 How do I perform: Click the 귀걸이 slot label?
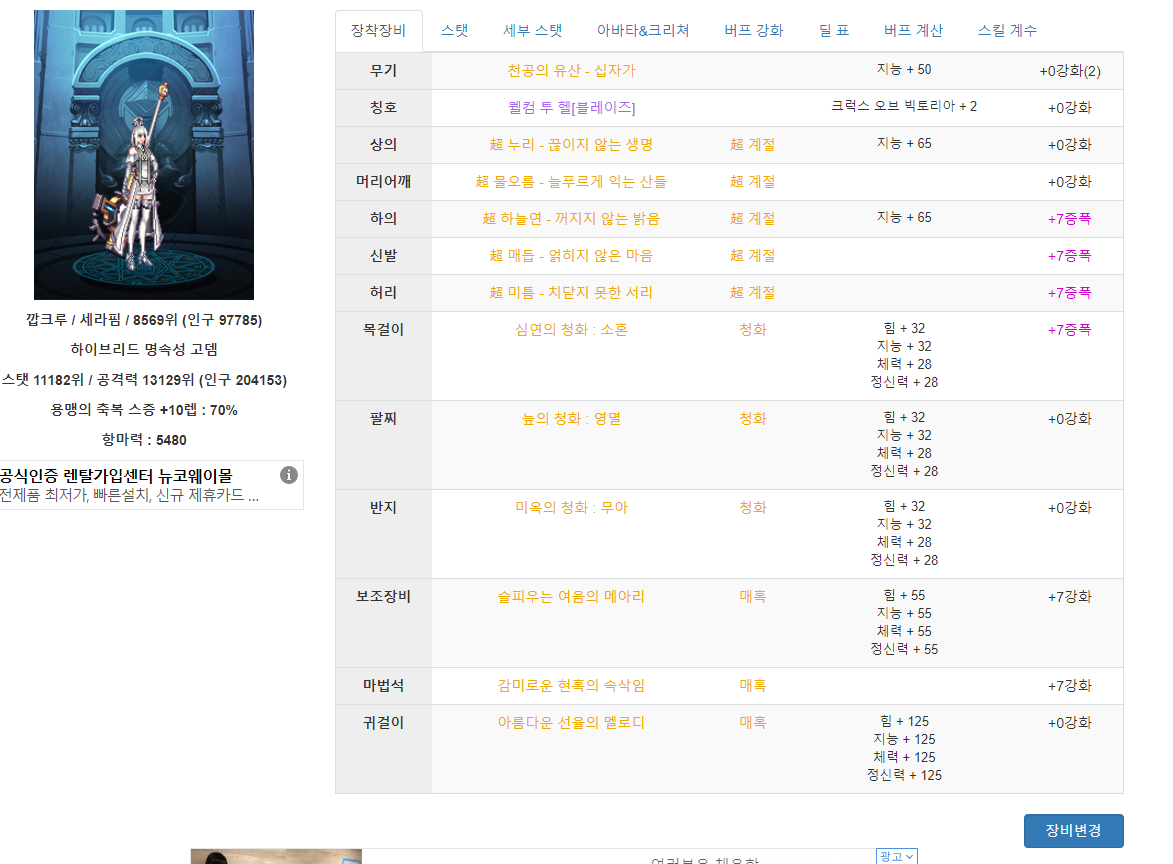pyautogui.click(x=383, y=723)
